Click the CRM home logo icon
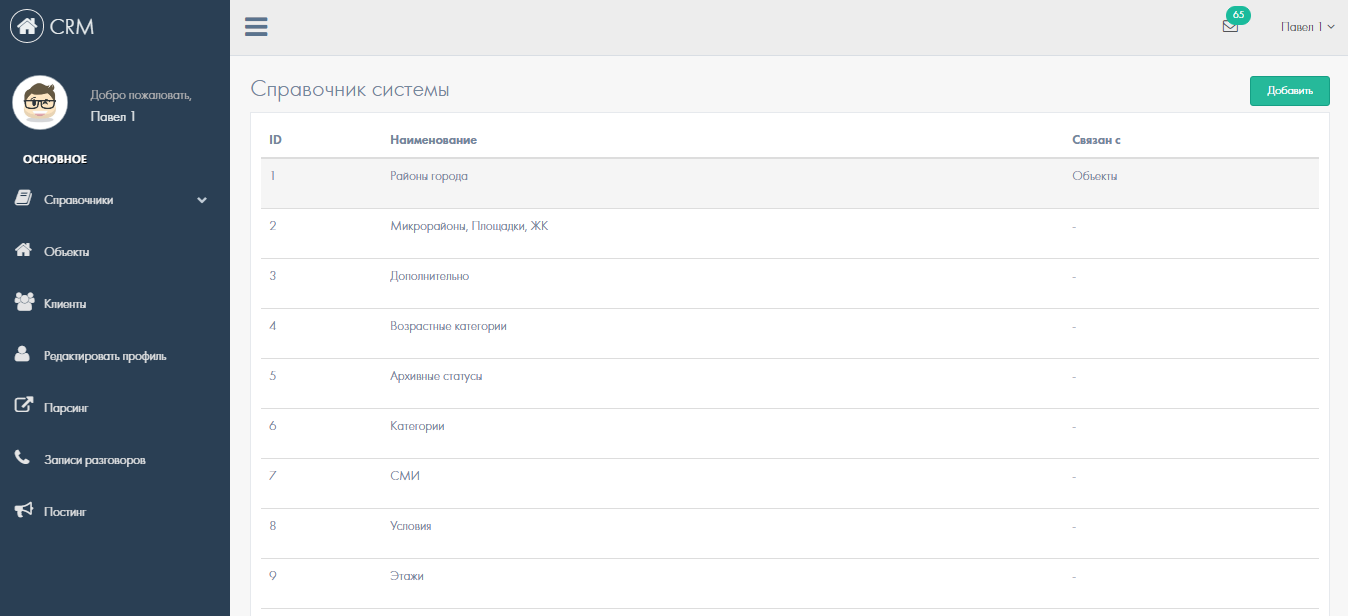 coord(27,27)
